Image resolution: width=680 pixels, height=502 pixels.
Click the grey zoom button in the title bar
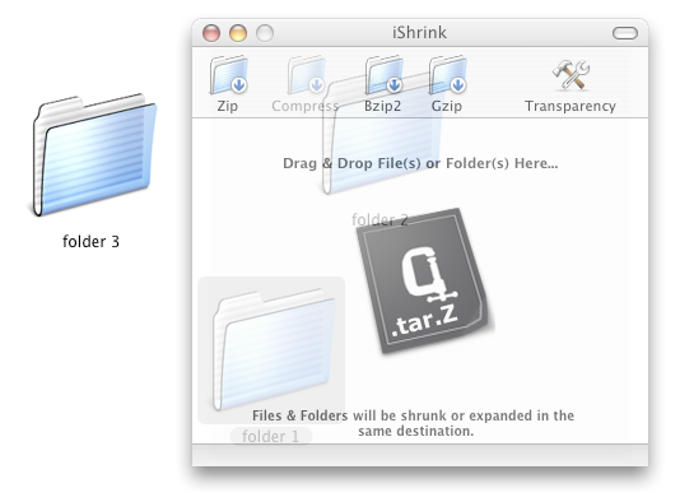click(265, 33)
